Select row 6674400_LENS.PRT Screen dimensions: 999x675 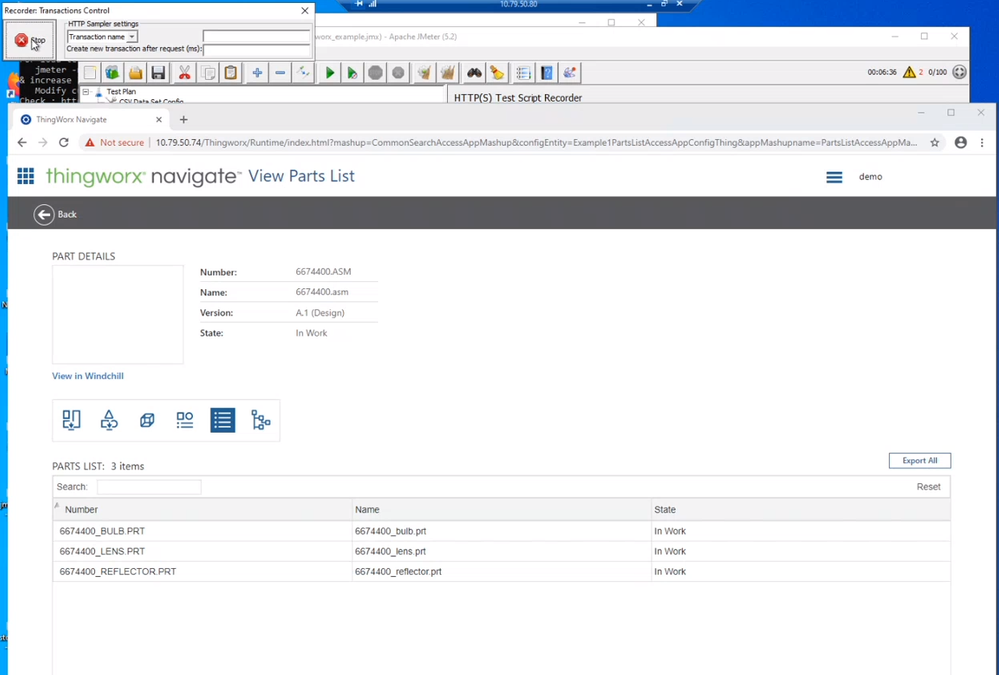[x=501, y=551]
